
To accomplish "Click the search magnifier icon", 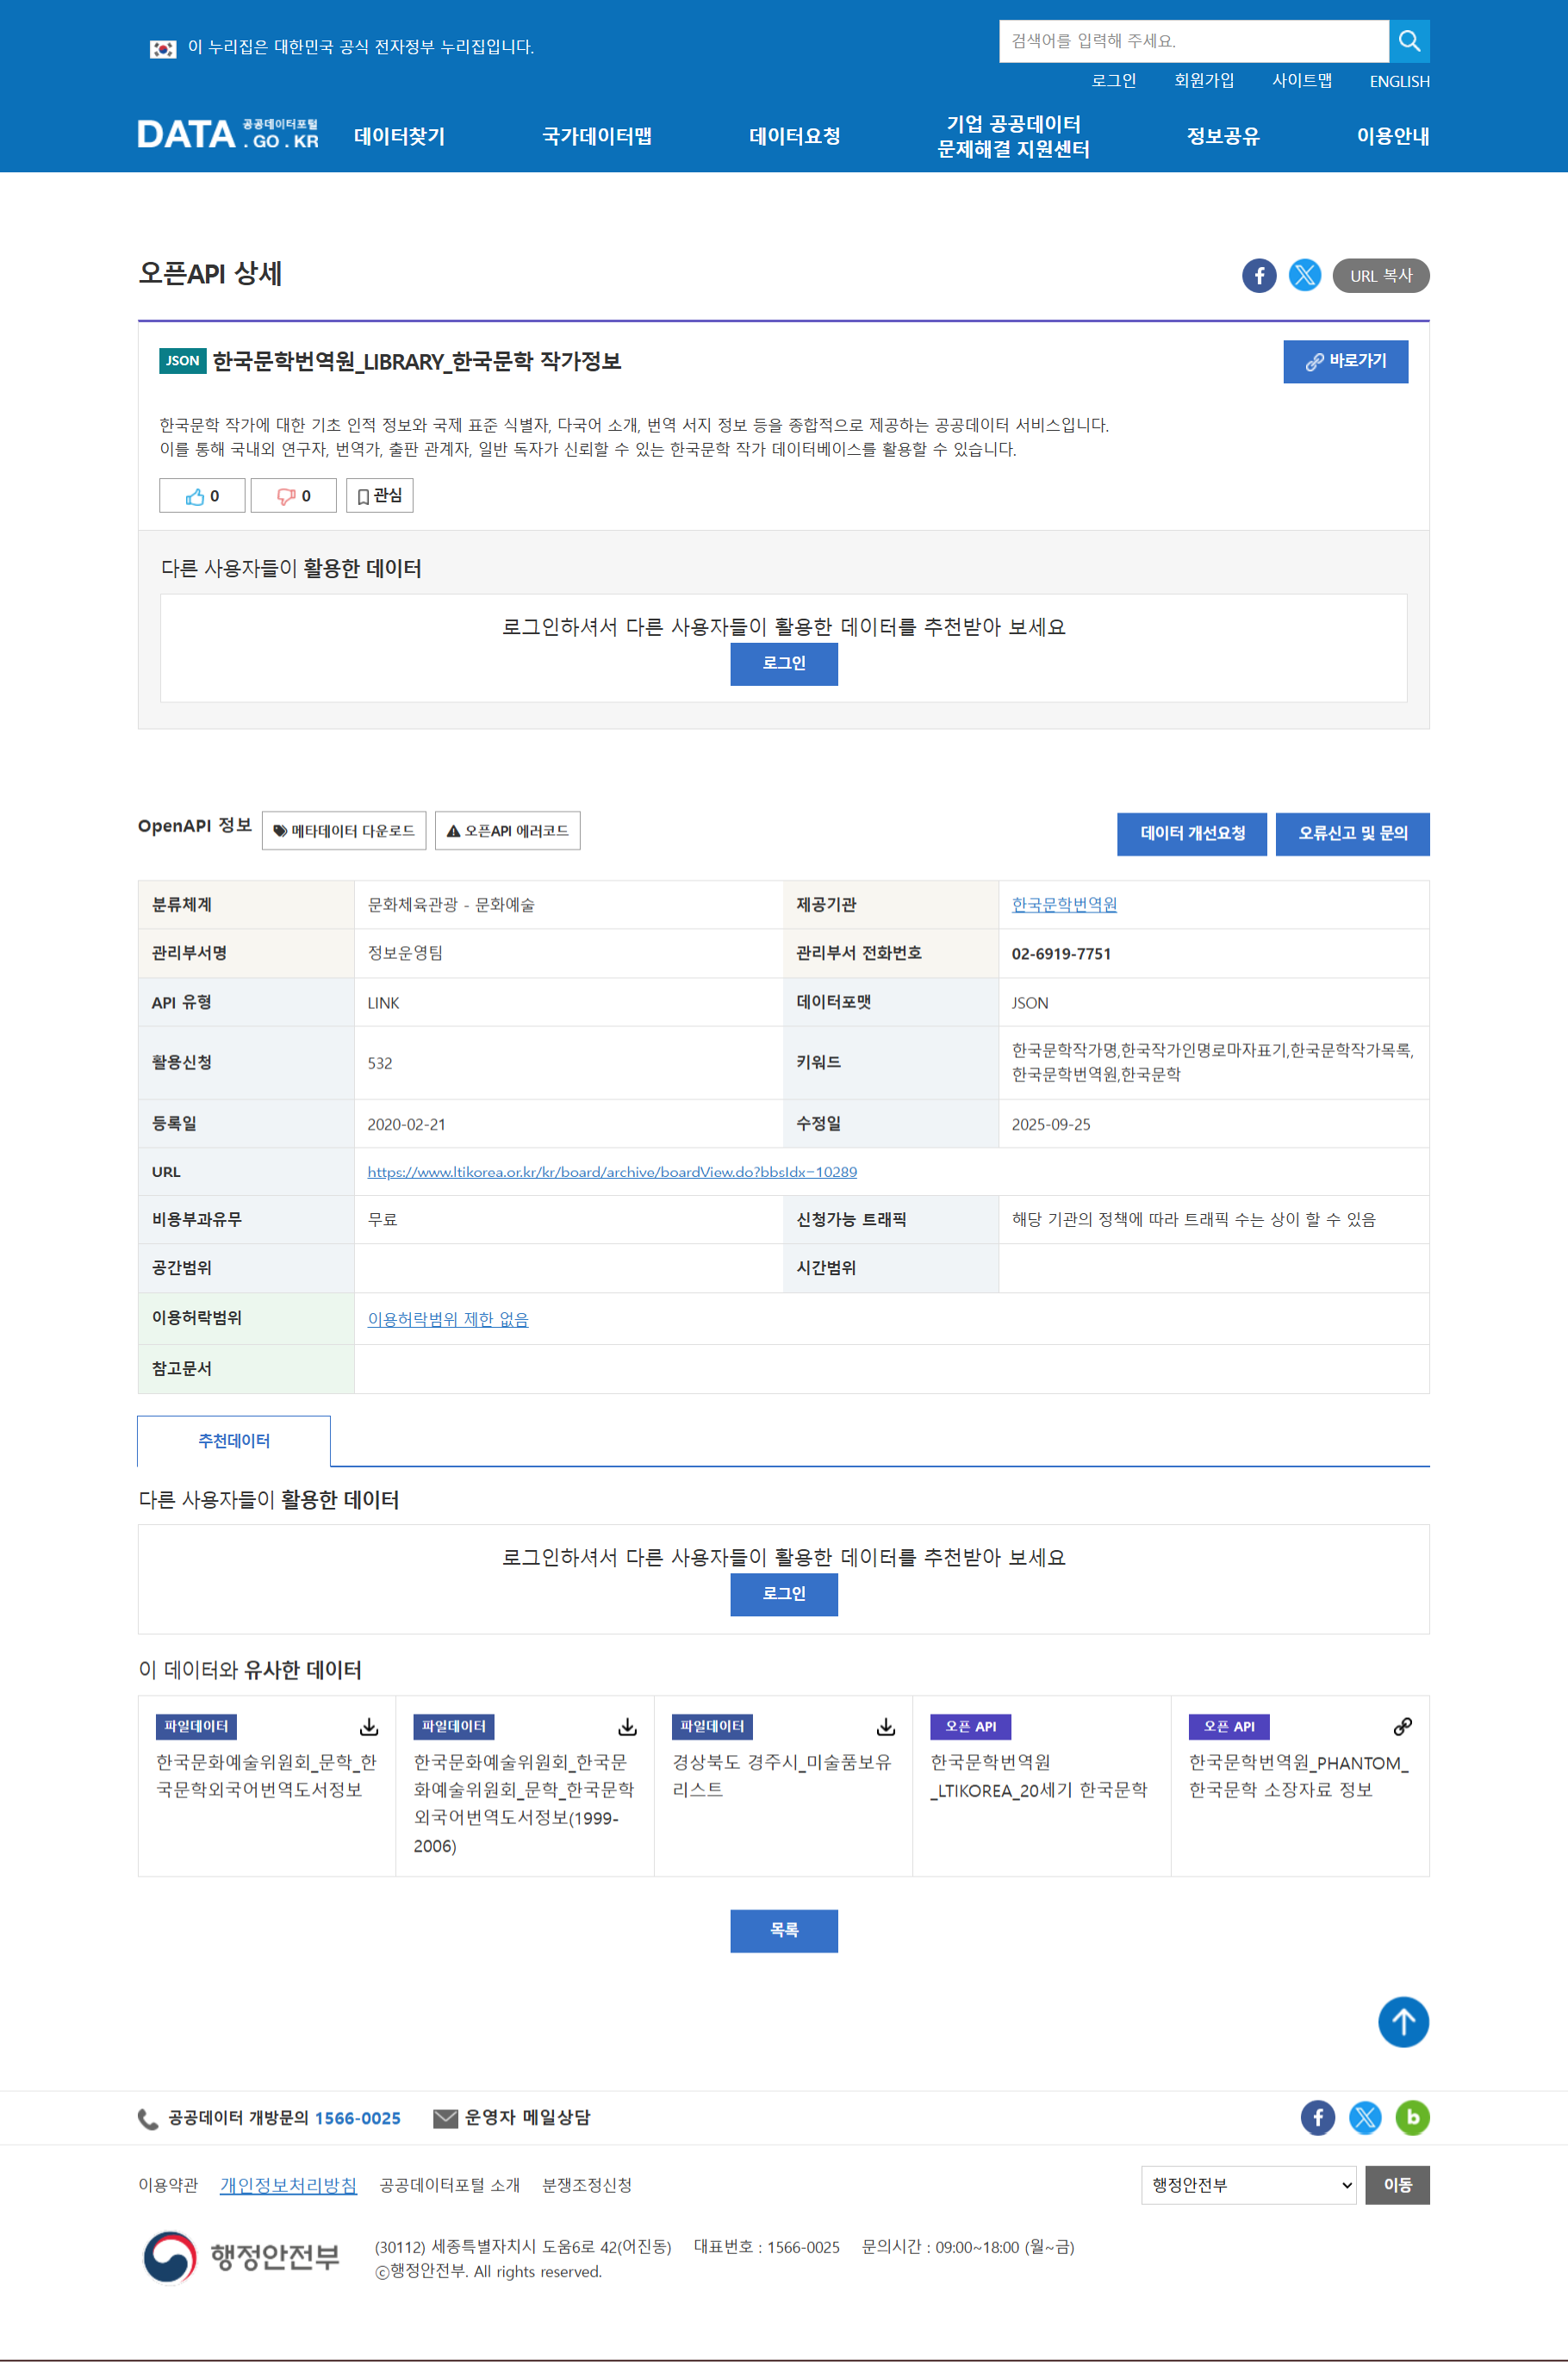I will click(x=1408, y=41).
